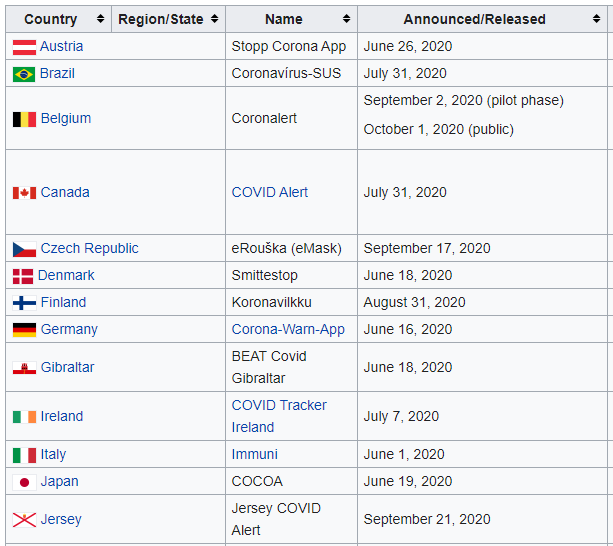Sort by Announced/Released column arrows
This screenshot has width=613, height=546.
(x=596, y=19)
